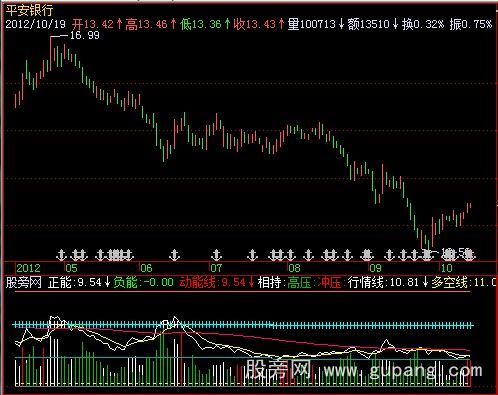Click the red 冲压 indicator label
This screenshot has height=395, width=498.
[x=330, y=283]
